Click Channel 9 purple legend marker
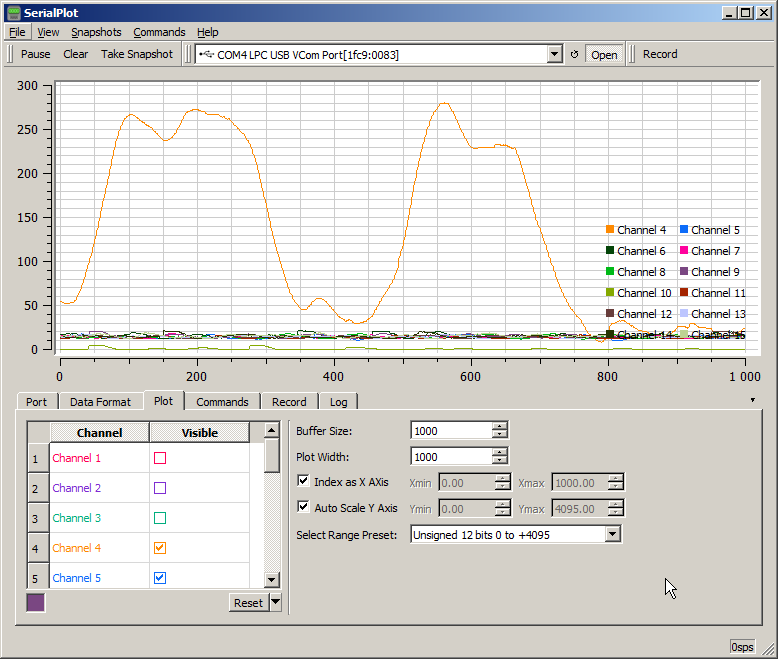This screenshot has width=778, height=659. 684,271
